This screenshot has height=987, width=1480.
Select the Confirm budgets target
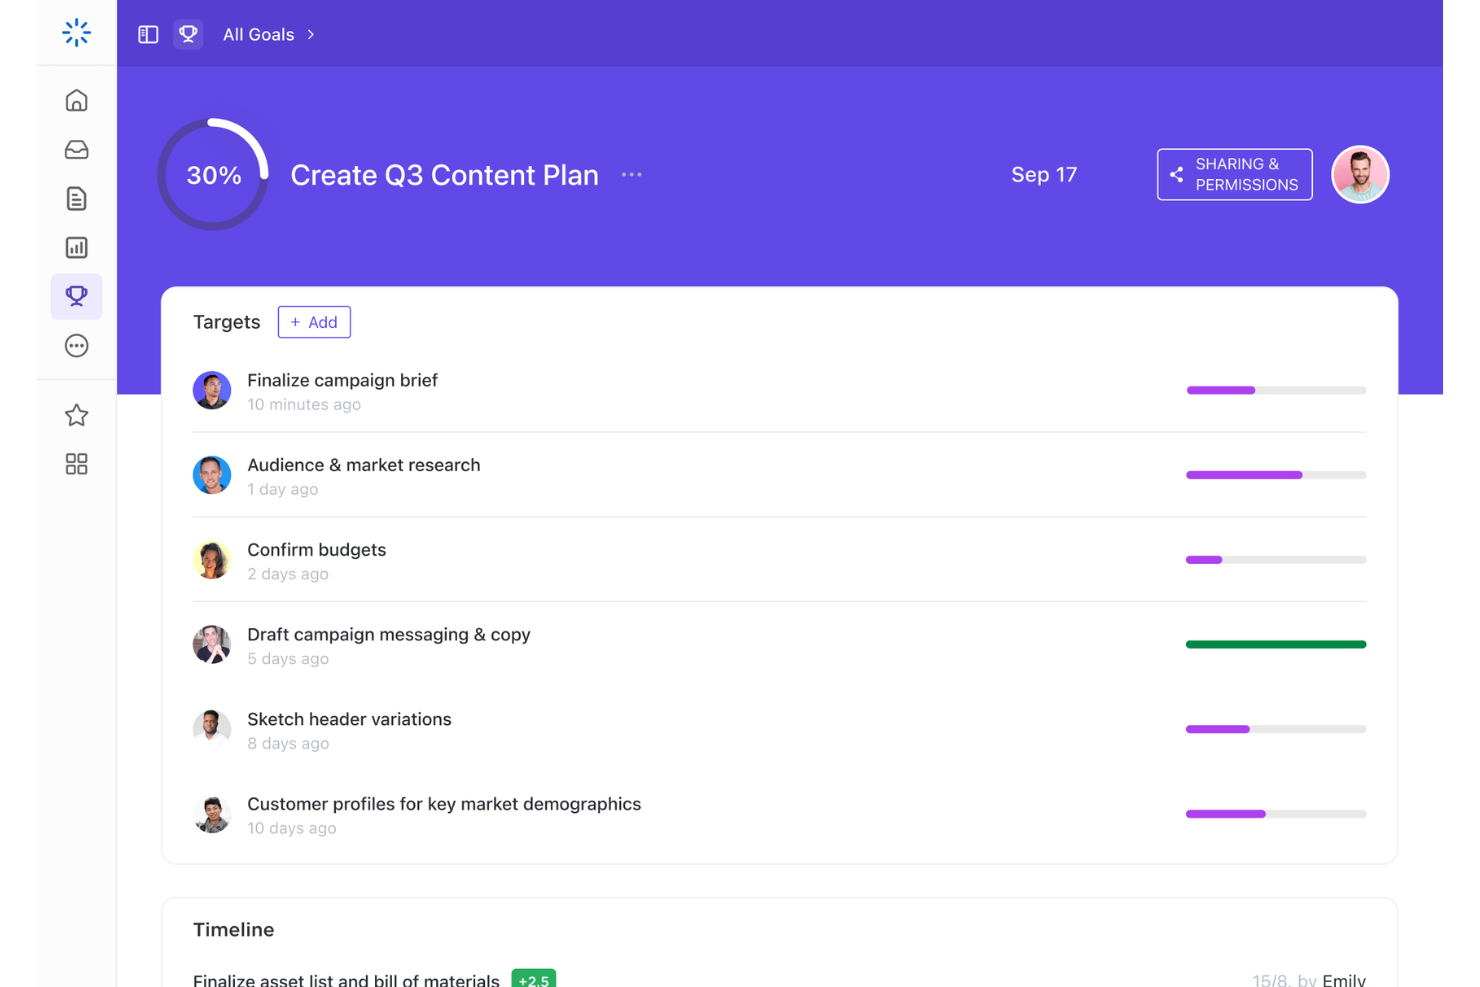tap(316, 549)
